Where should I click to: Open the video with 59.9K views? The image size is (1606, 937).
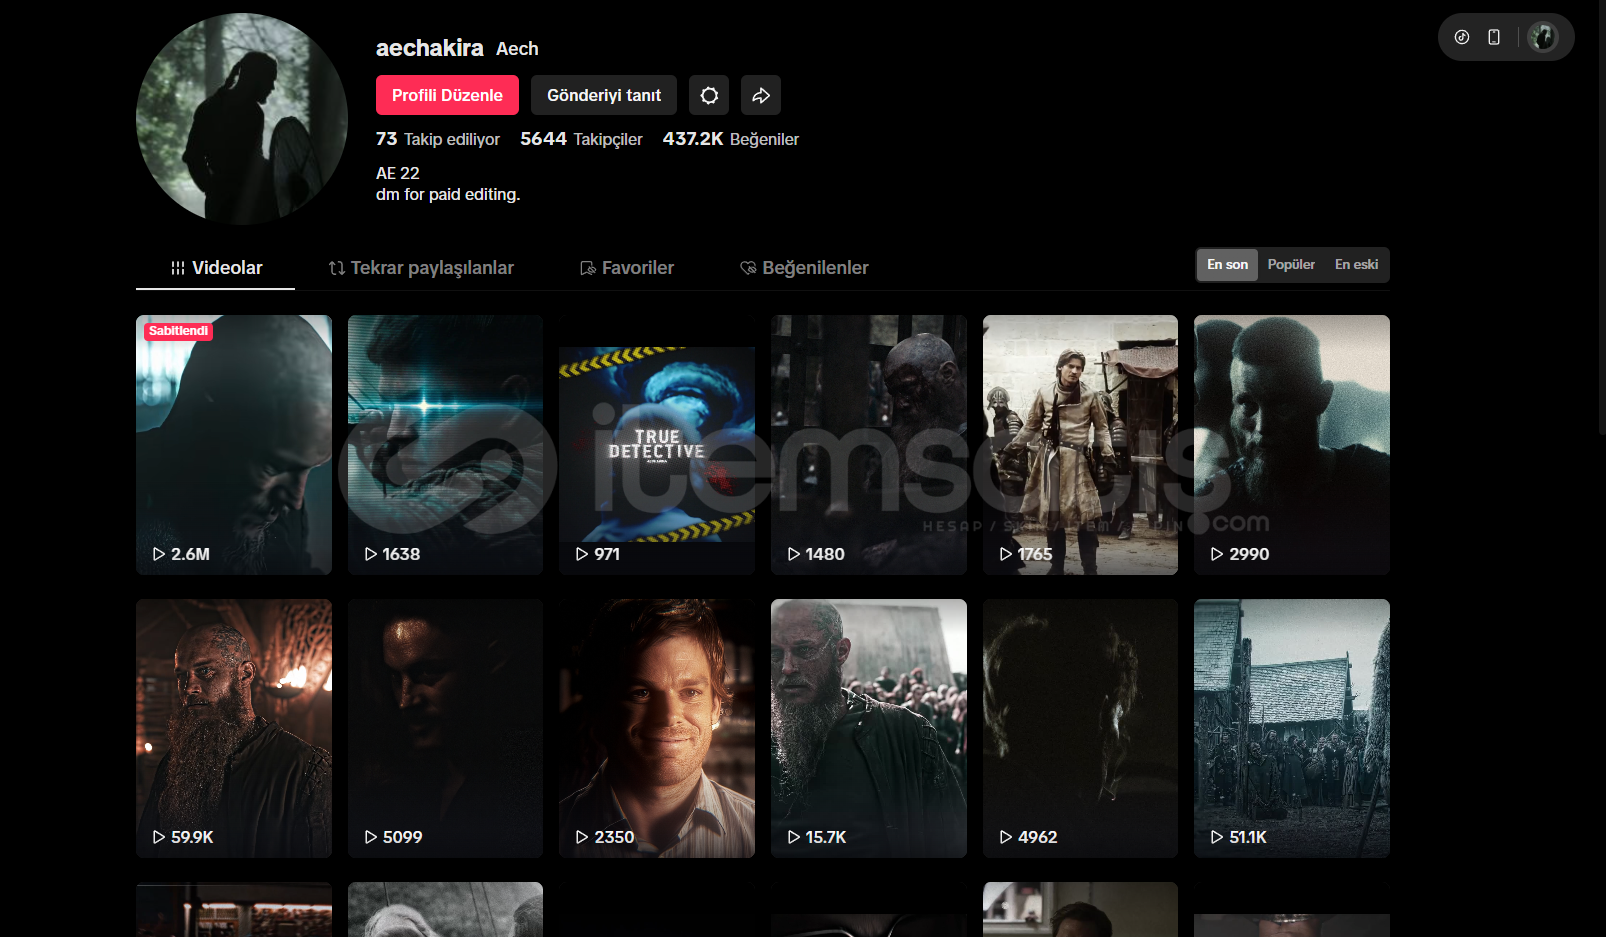click(x=234, y=728)
